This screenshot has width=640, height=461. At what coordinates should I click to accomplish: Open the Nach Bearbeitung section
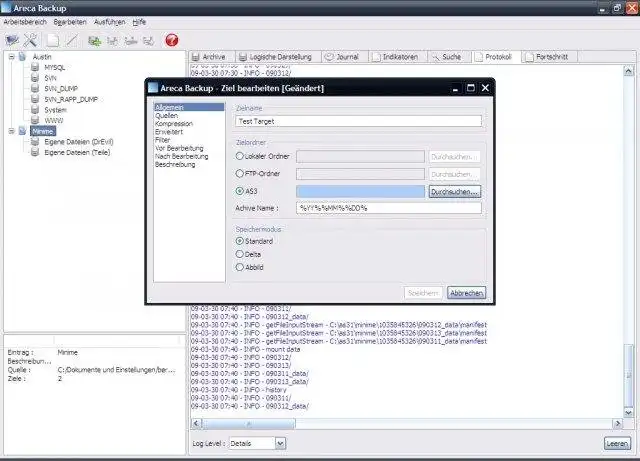(182, 156)
